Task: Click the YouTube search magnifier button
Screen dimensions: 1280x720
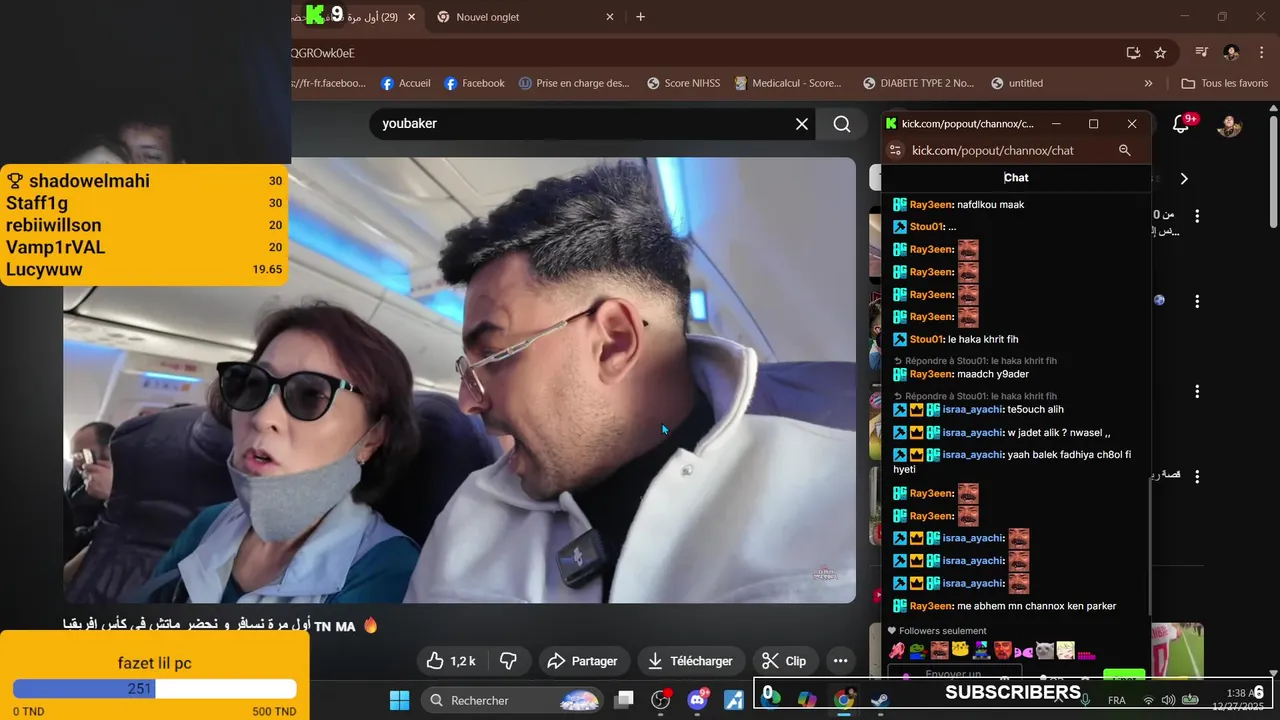Action: pos(842,124)
